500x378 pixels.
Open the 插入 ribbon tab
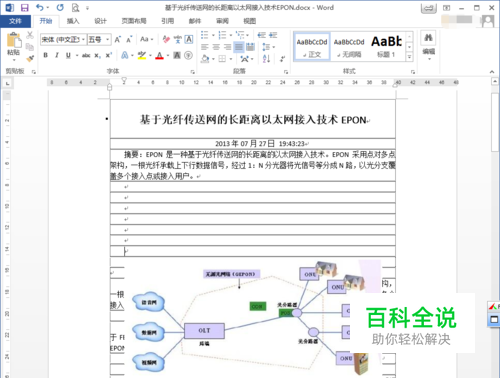point(73,21)
